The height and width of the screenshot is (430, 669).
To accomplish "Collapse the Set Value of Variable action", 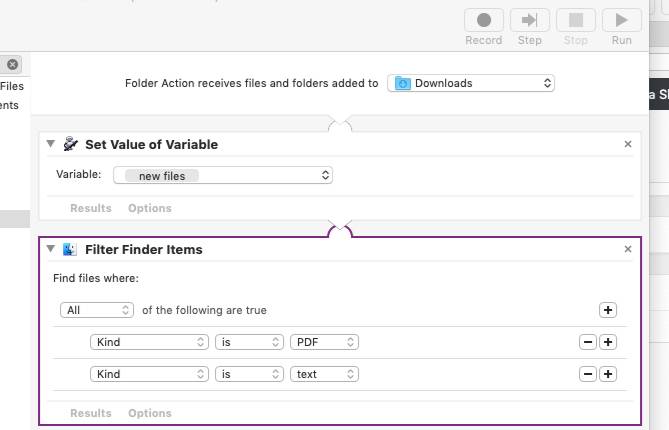I will click(51, 144).
